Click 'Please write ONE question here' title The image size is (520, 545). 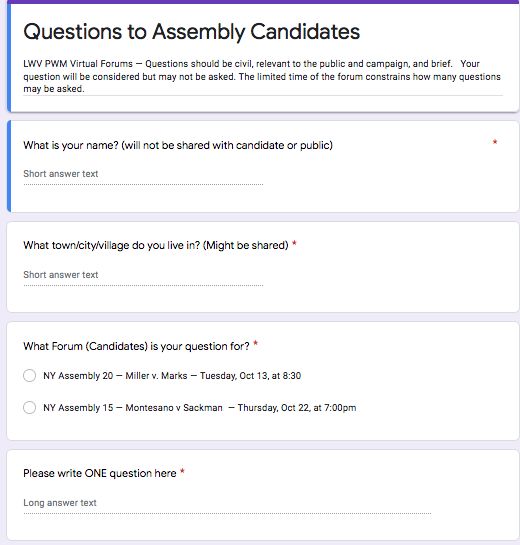coord(100,473)
